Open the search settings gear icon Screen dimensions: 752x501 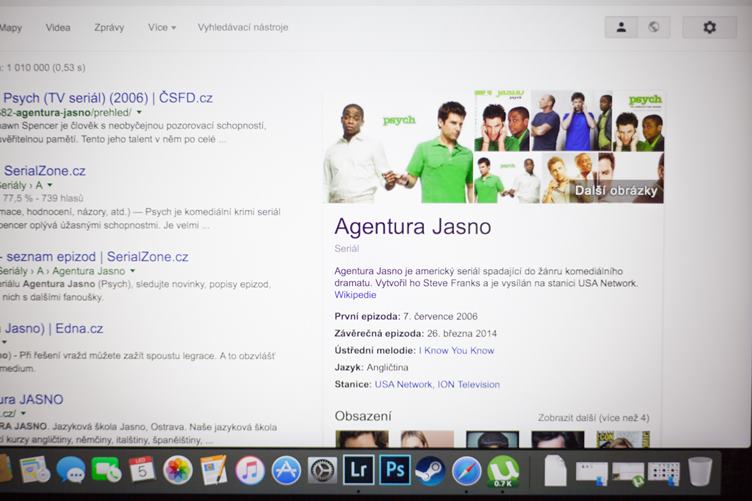[709, 27]
